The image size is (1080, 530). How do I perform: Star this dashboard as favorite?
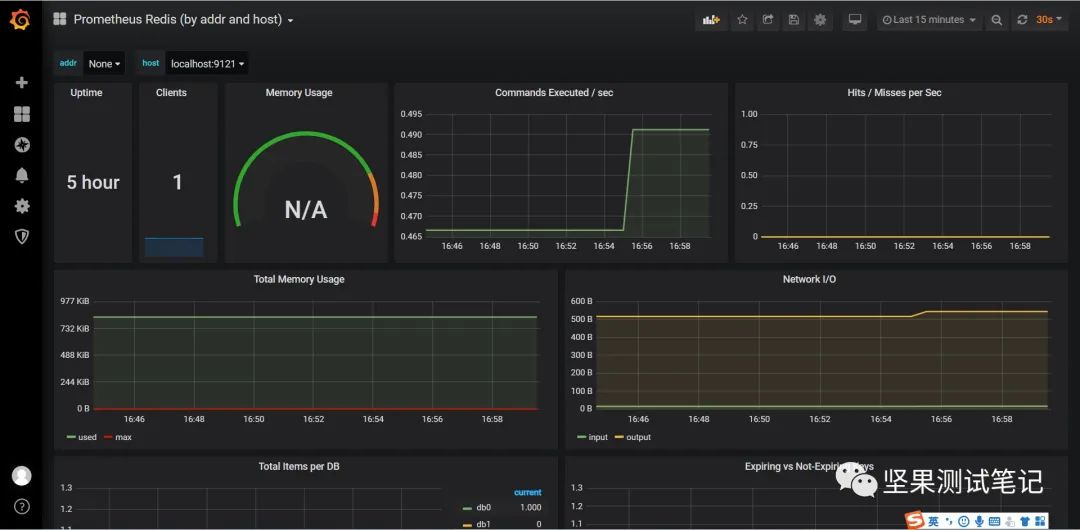(x=742, y=20)
